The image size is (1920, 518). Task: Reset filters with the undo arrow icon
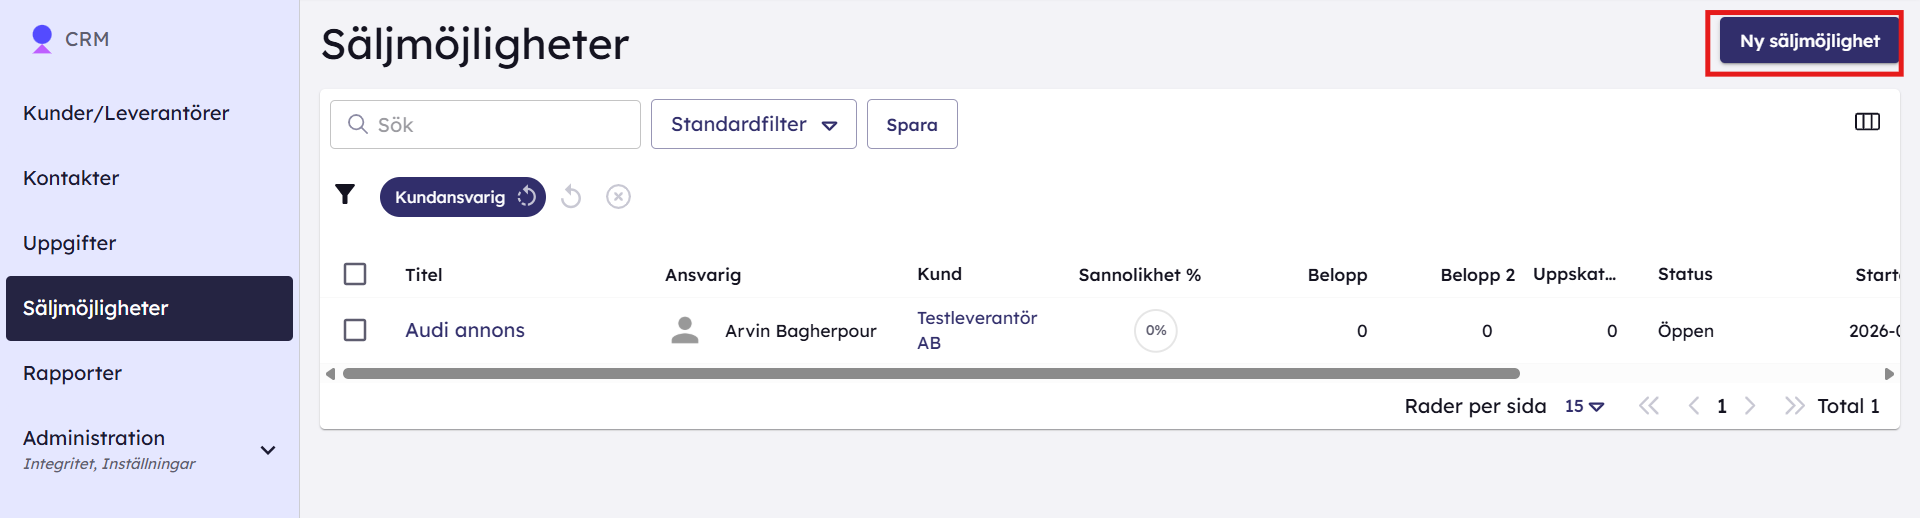click(571, 197)
